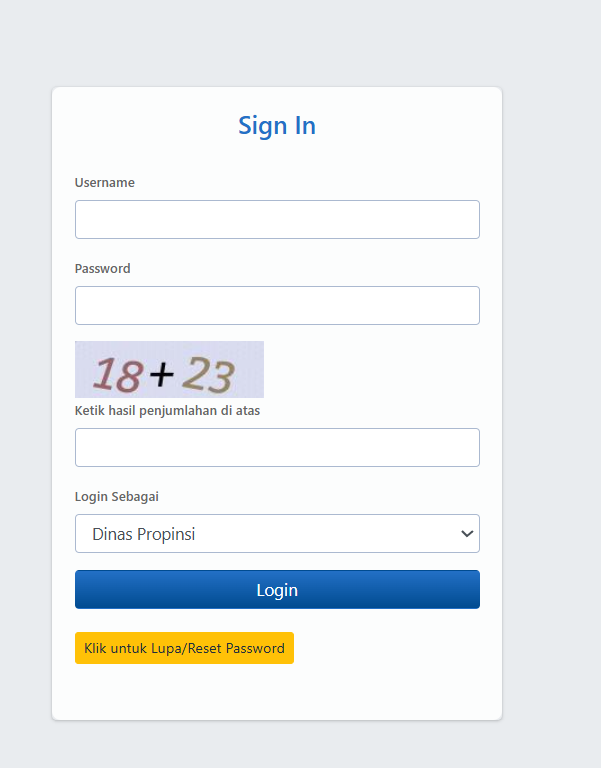Image resolution: width=601 pixels, height=768 pixels.
Task: Click the Username input field
Action: 277,219
